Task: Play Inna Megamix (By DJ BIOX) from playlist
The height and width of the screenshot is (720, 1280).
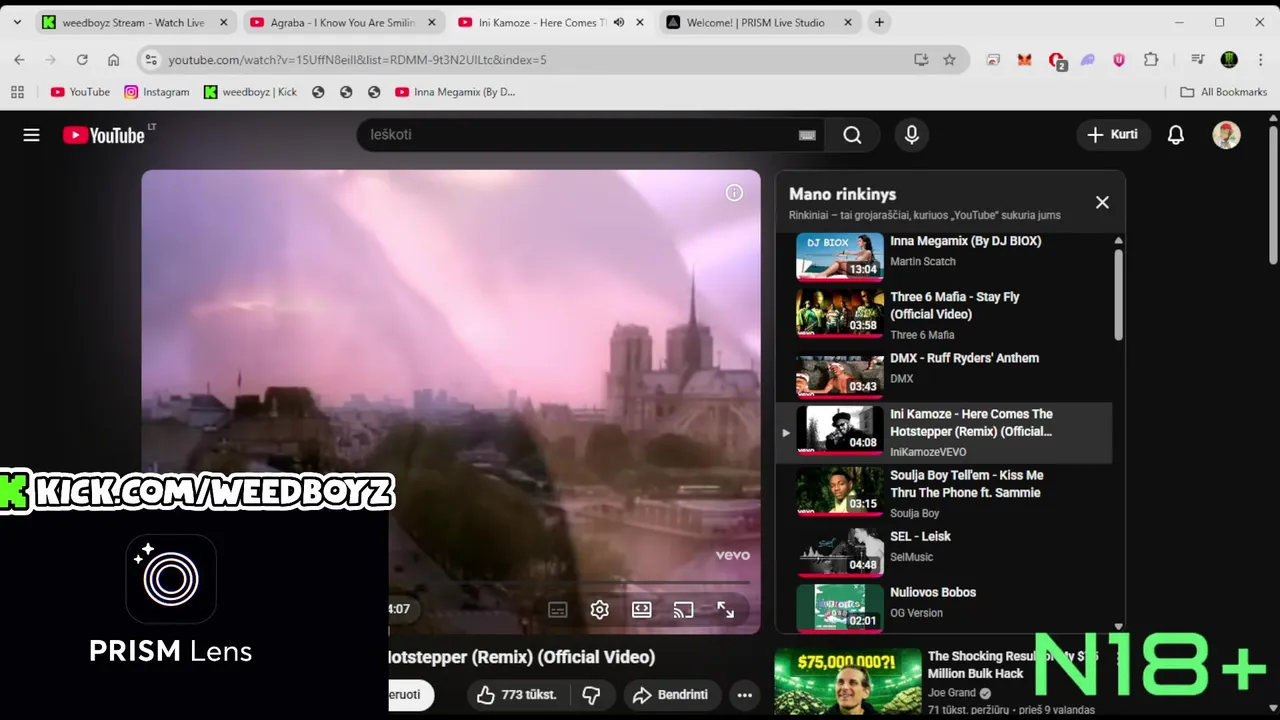Action: pos(944,255)
